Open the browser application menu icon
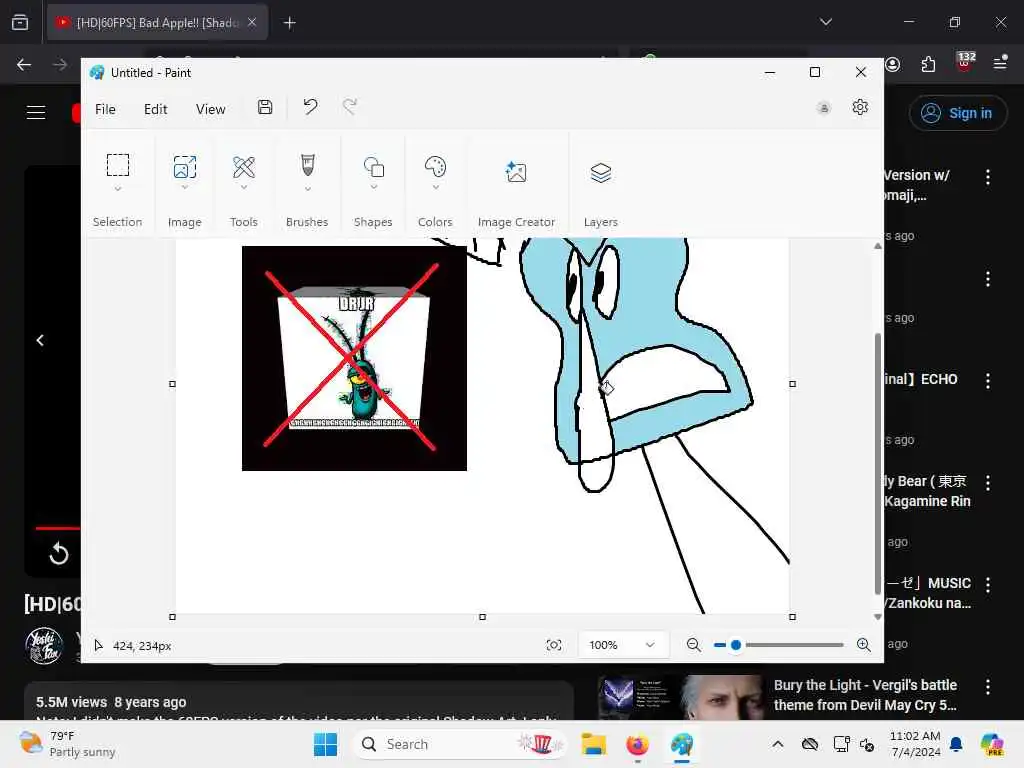This screenshot has width=1024, height=768. tap(1000, 63)
